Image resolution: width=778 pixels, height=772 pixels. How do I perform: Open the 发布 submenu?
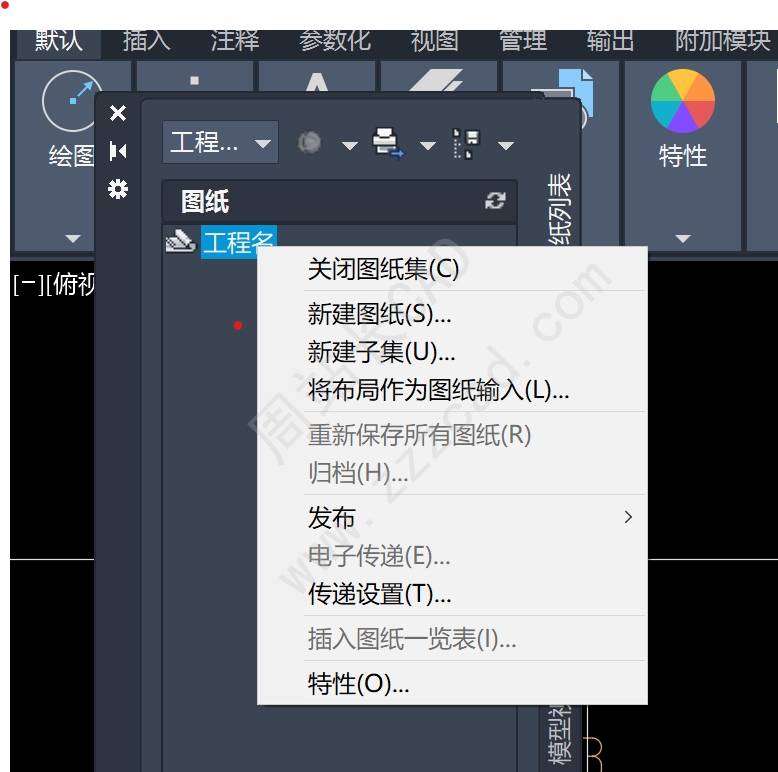(452, 517)
